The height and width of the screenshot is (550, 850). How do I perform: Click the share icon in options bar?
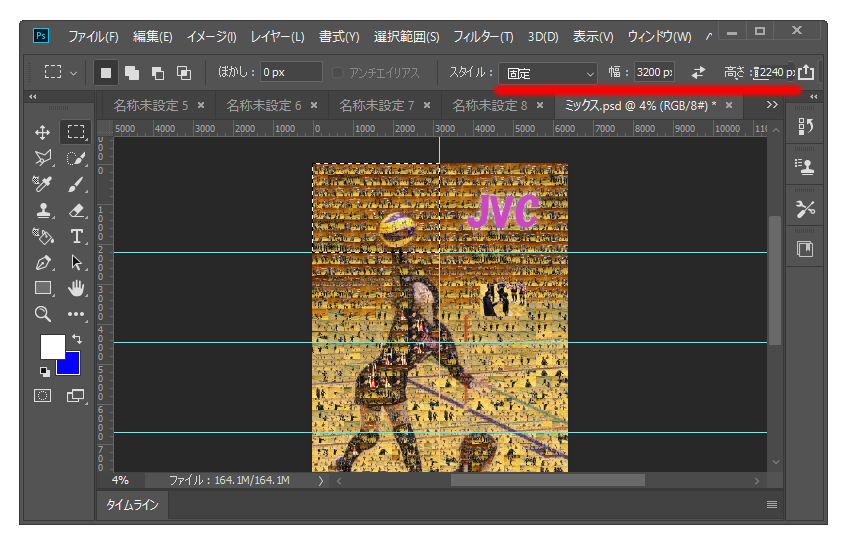coord(807,72)
